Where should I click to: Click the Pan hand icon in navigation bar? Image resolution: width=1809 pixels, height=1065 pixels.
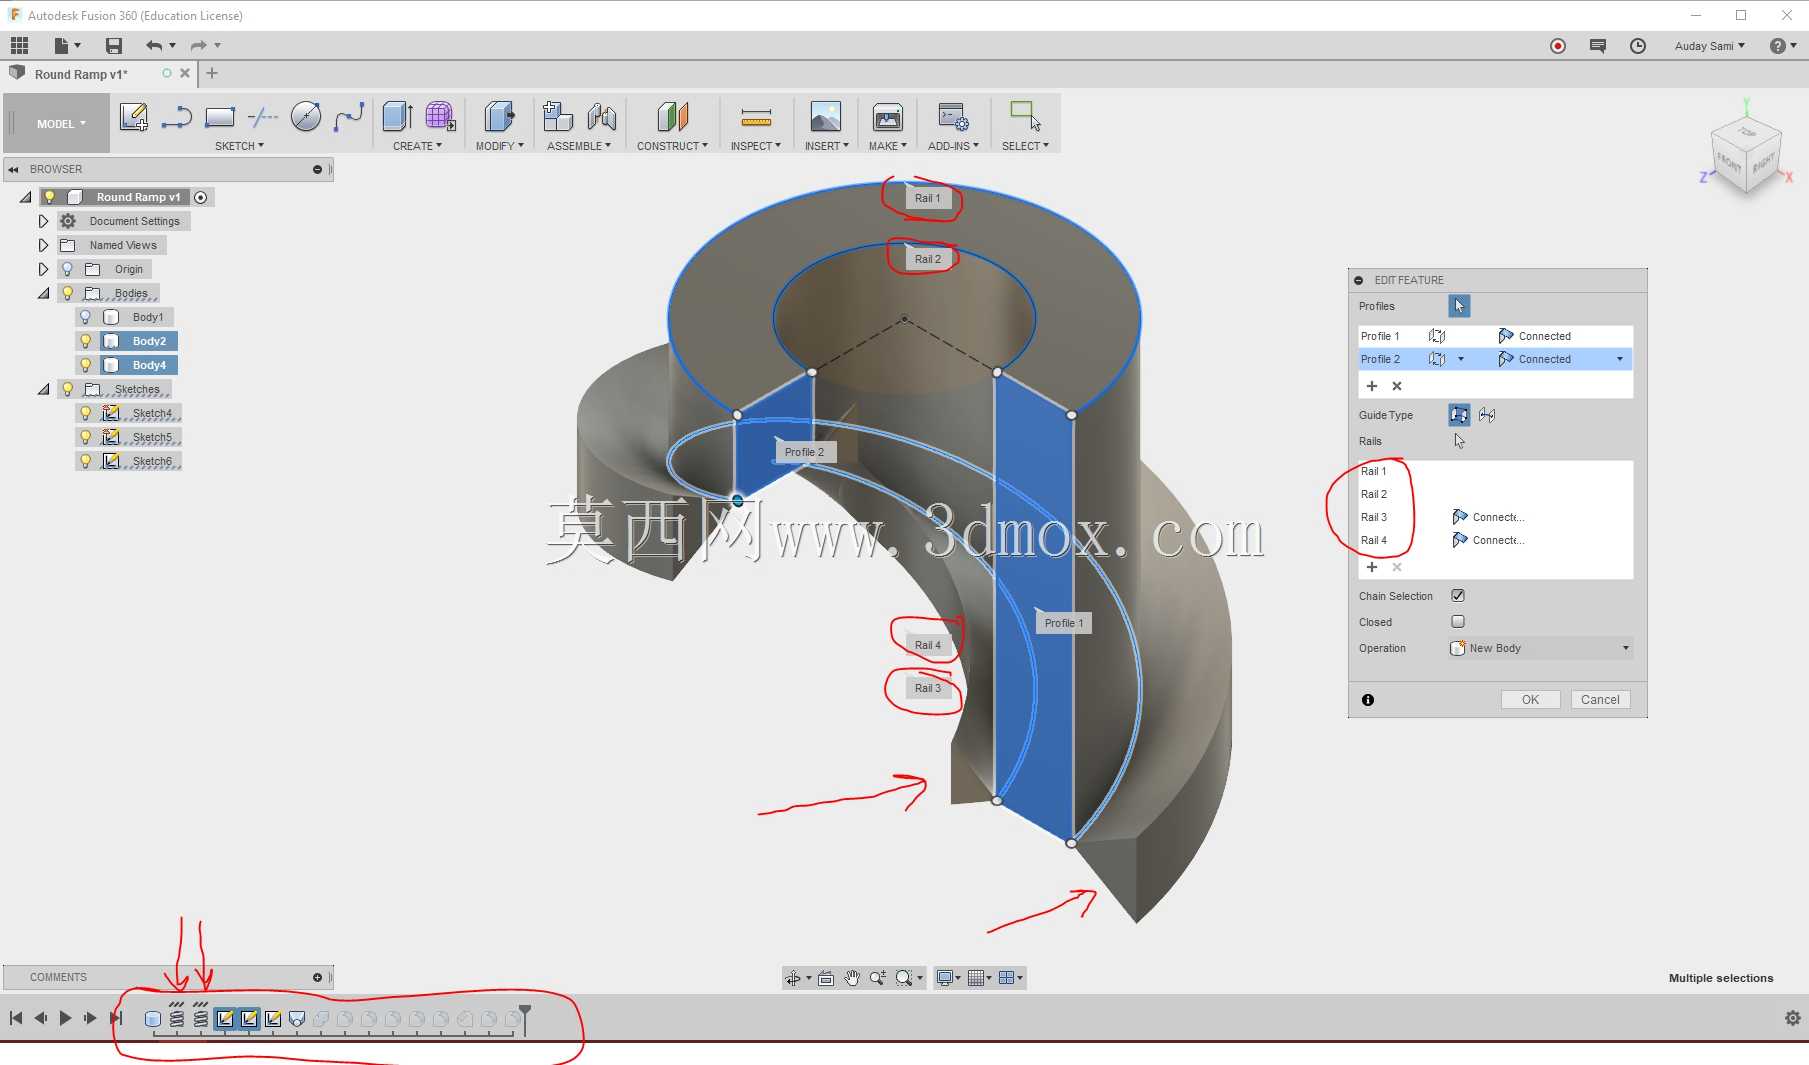pos(852,978)
